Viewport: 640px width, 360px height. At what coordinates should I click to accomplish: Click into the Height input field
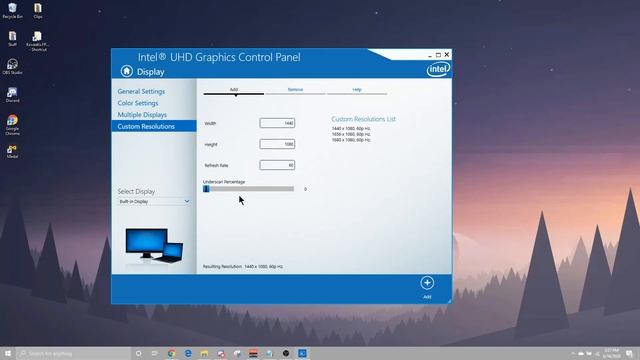(277, 144)
